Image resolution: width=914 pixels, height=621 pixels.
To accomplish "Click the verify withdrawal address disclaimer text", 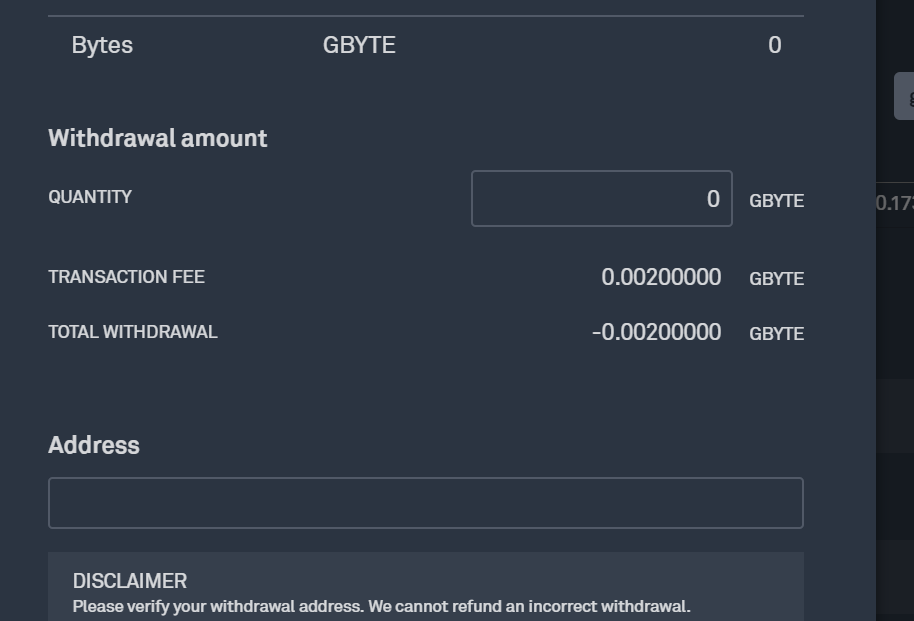I will [x=381, y=606].
